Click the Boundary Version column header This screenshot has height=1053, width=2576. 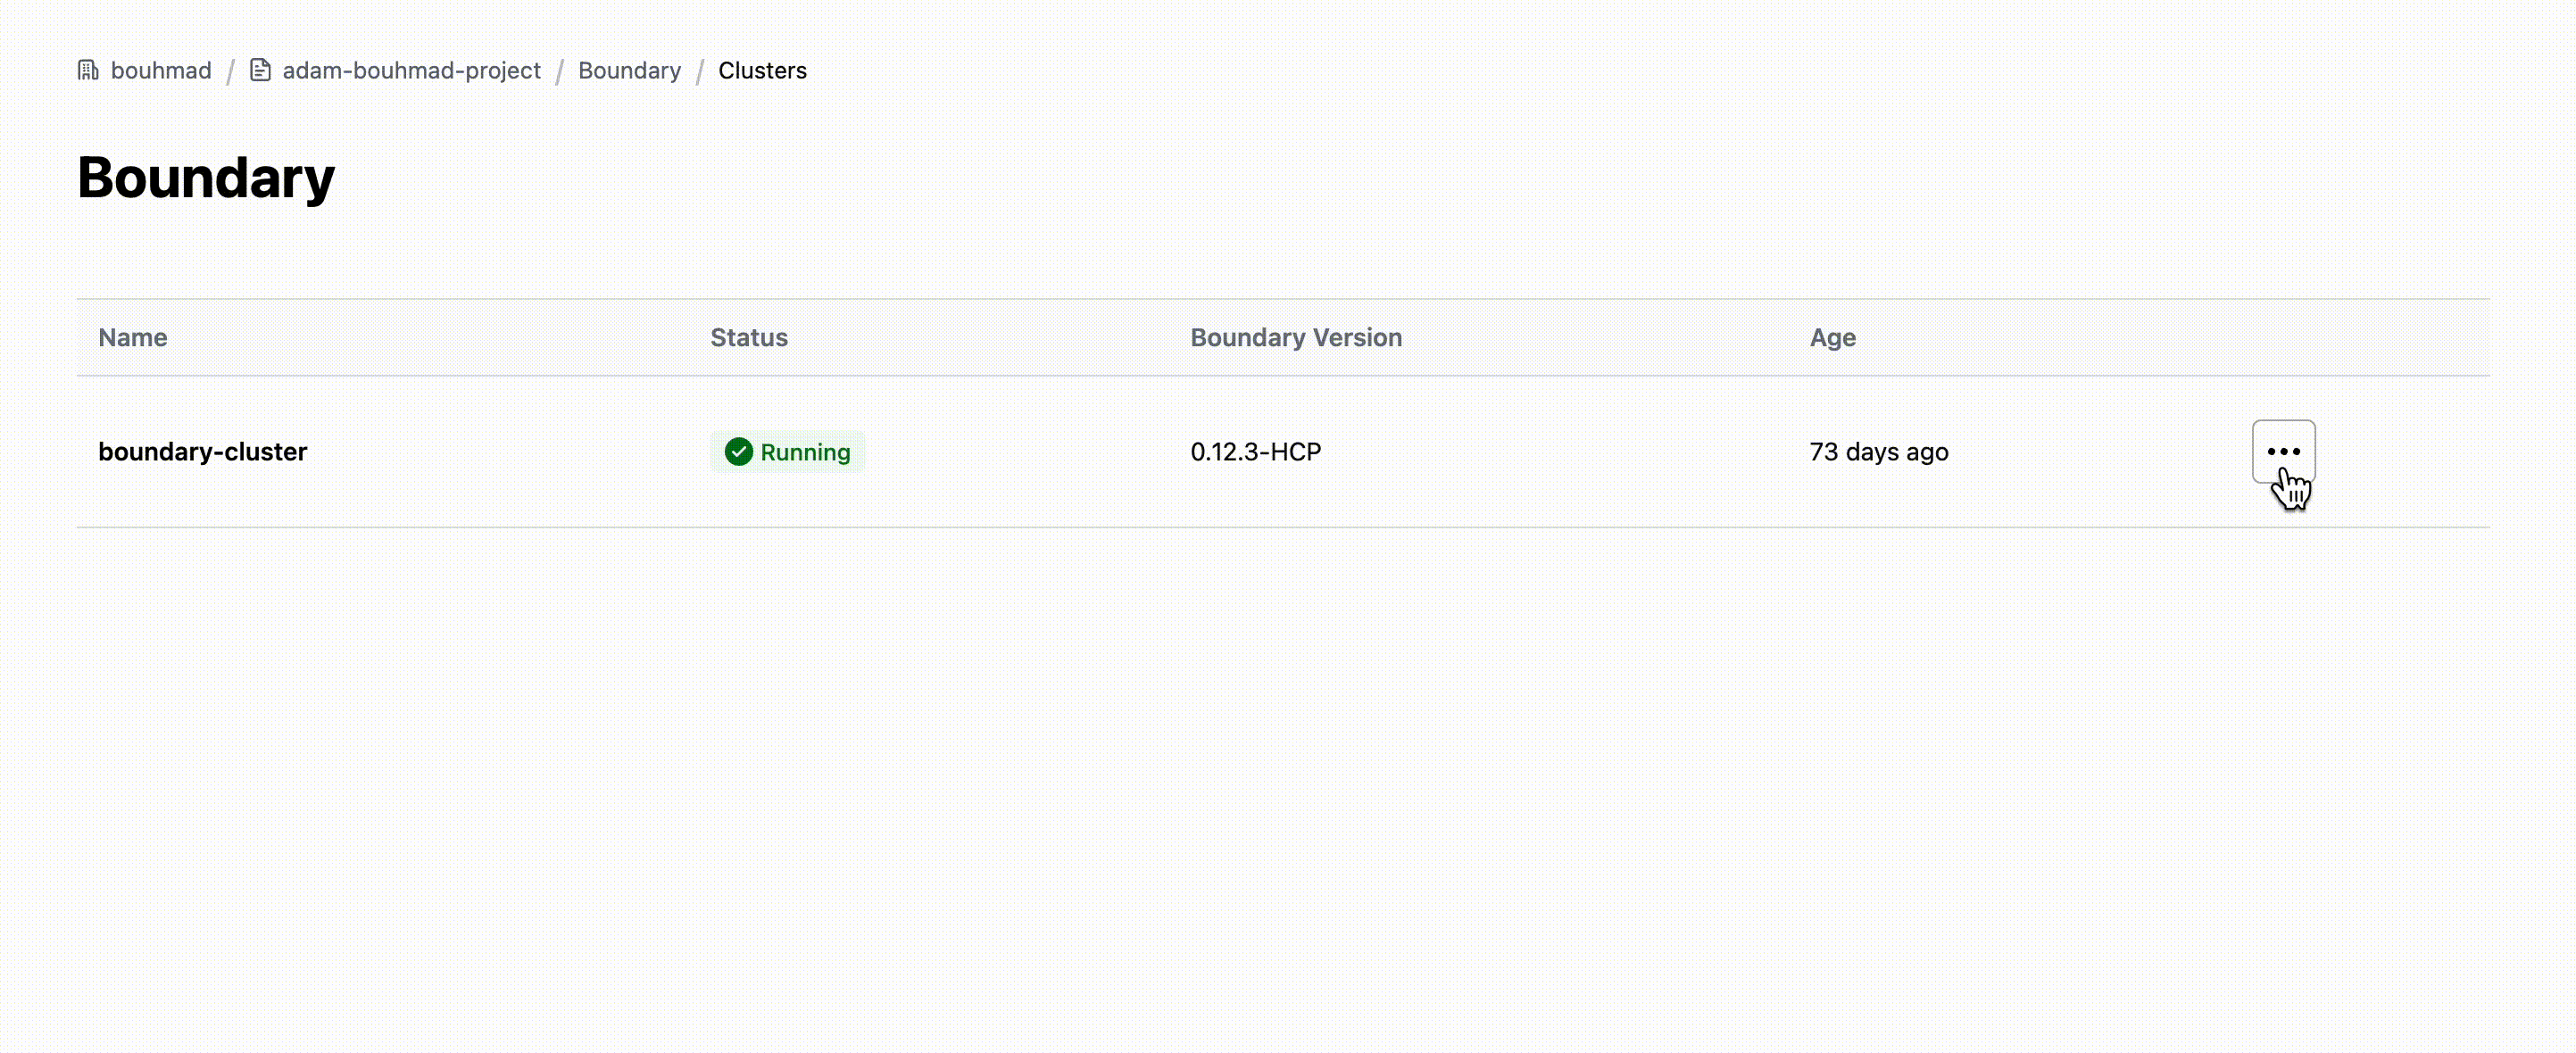(1296, 338)
